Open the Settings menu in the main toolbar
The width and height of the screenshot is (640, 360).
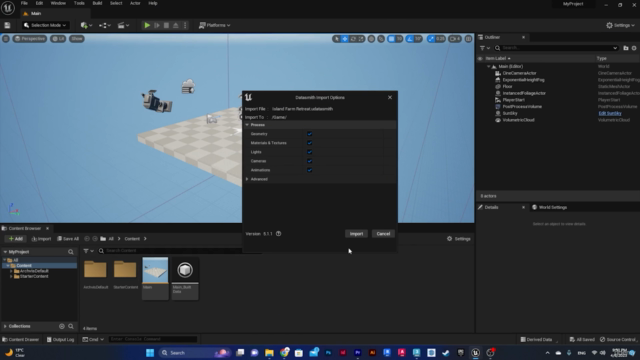tap(620, 25)
